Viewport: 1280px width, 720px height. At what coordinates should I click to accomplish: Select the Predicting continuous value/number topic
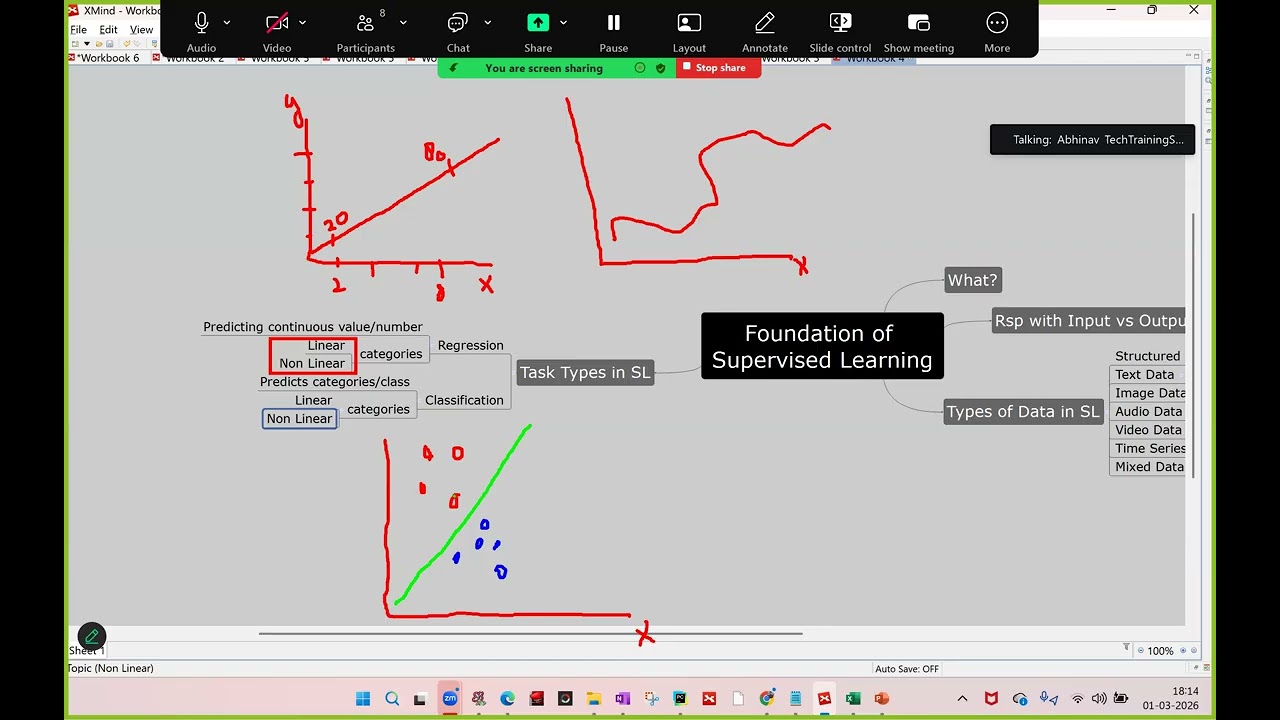(313, 327)
